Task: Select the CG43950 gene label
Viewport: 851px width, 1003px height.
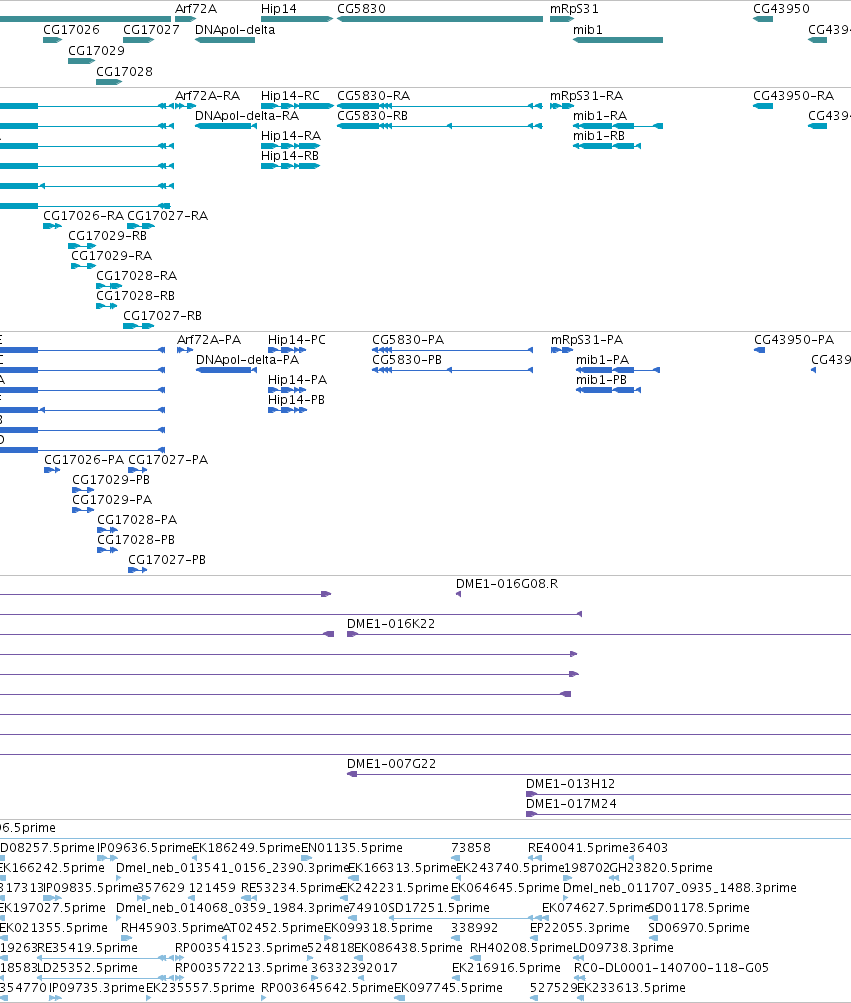Action: [x=781, y=9]
